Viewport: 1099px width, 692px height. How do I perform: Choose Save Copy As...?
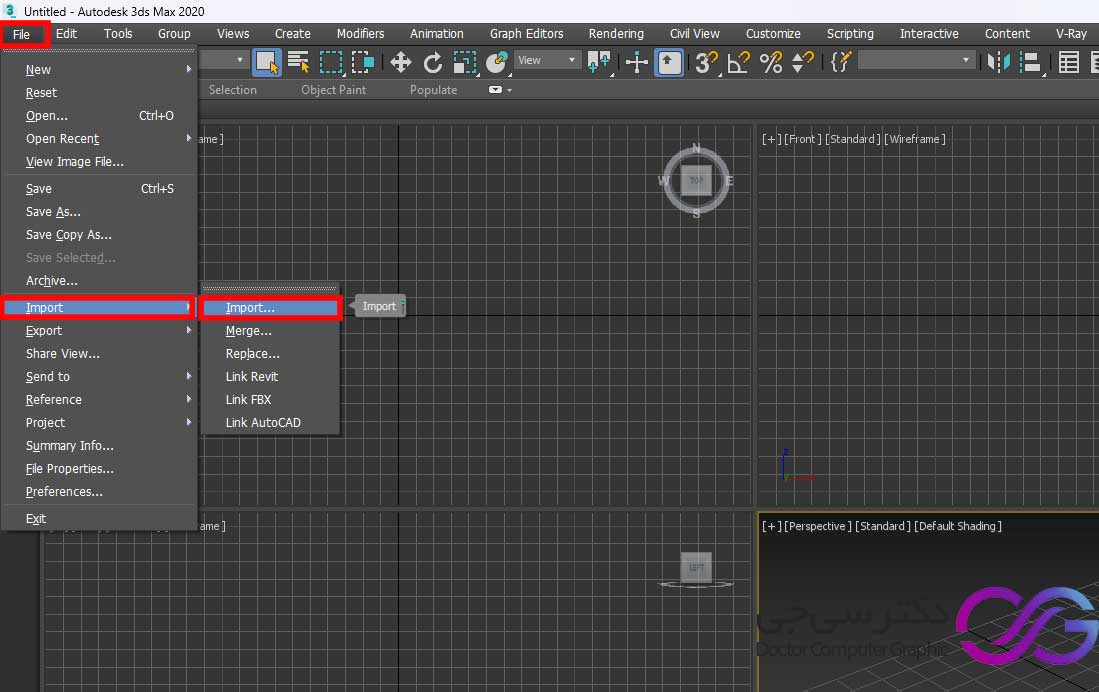coord(99,235)
